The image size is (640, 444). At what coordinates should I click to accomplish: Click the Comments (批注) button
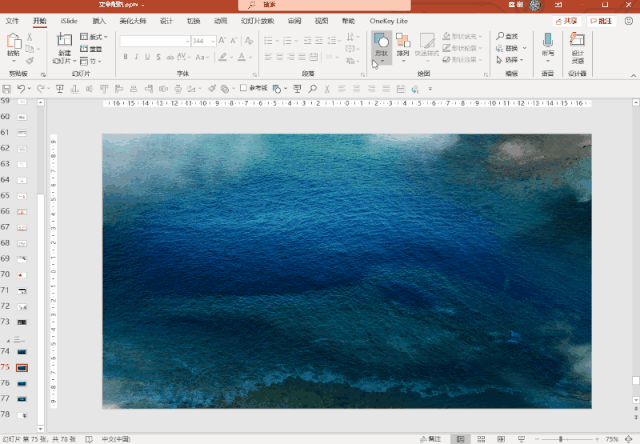pyautogui.click(x=601, y=21)
